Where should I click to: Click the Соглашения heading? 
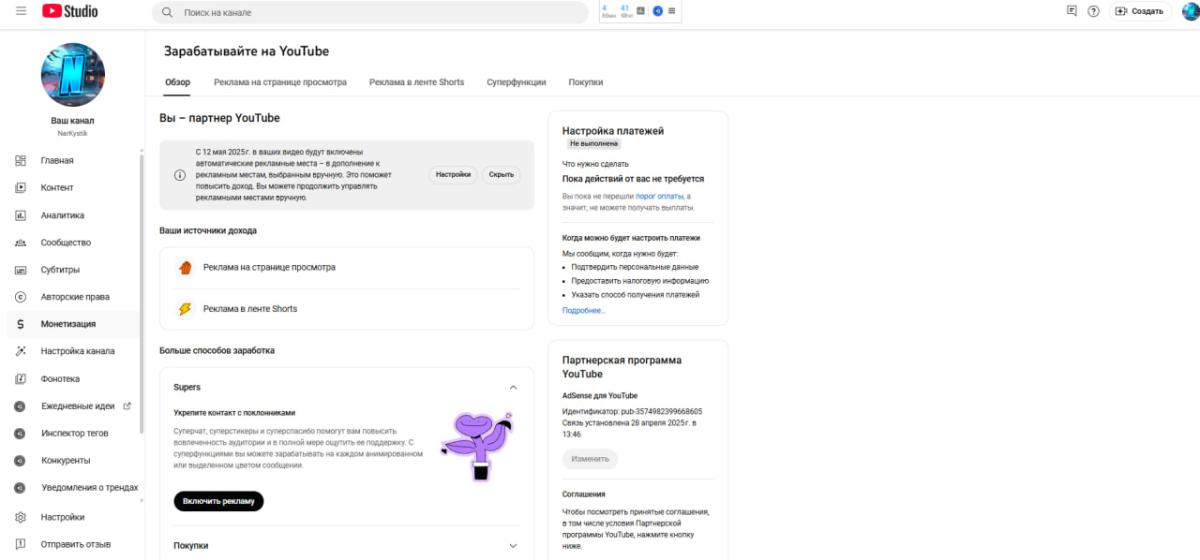tap(584, 494)
